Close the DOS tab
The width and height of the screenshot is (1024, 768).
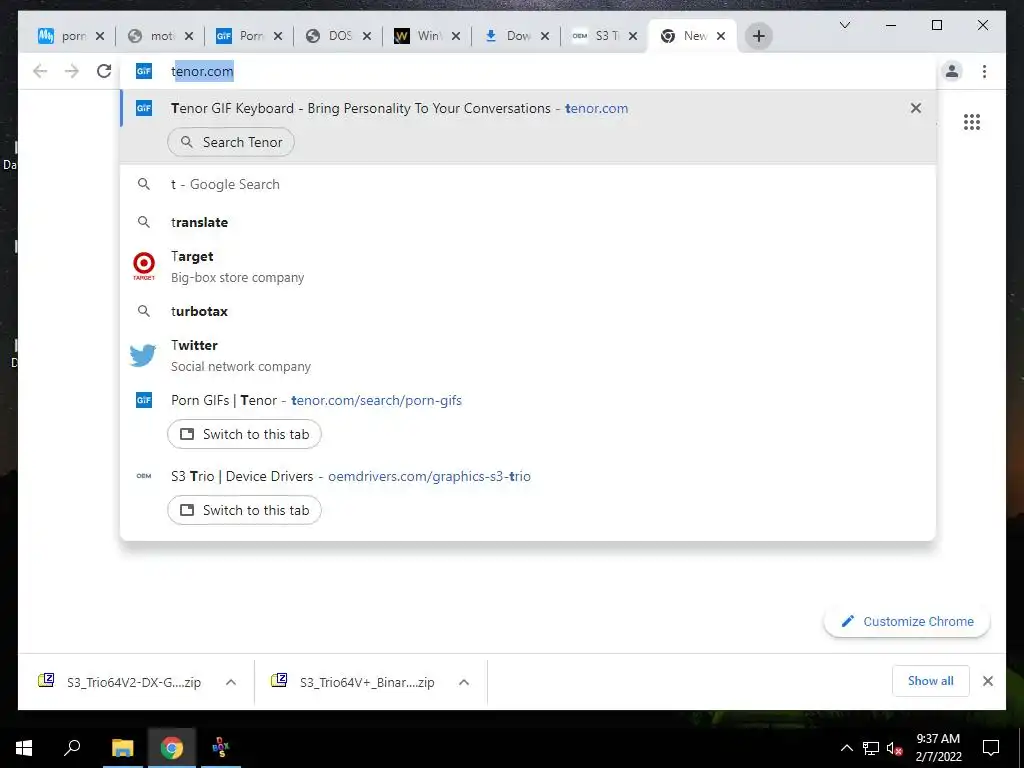pyautogui.click(x=366, y=36)
